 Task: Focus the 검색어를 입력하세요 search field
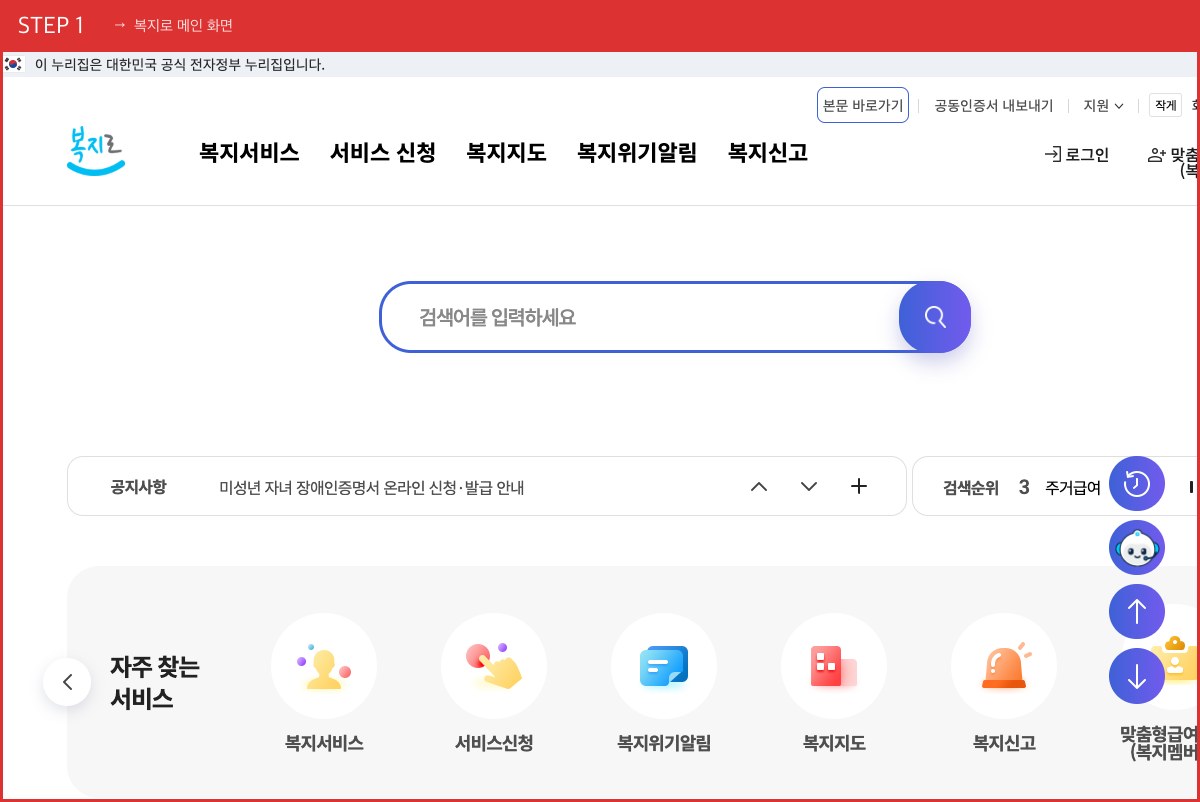(640, 317)
